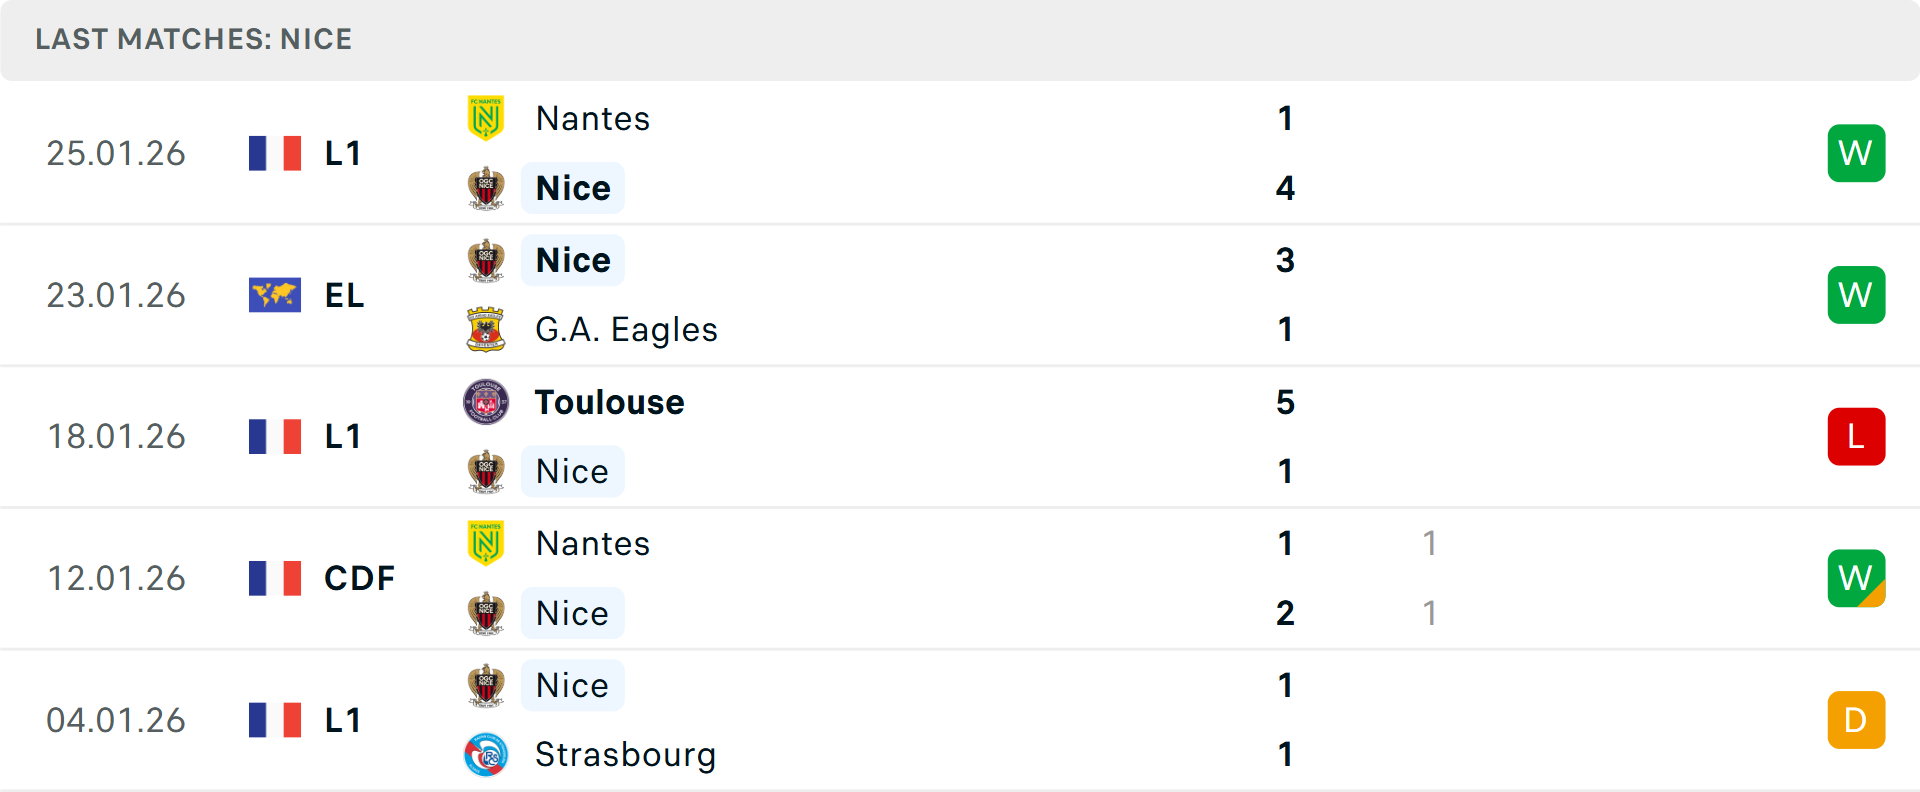
Task: Click the Nice crest in the G.A. Eagles match
Action: coord(486,261)
